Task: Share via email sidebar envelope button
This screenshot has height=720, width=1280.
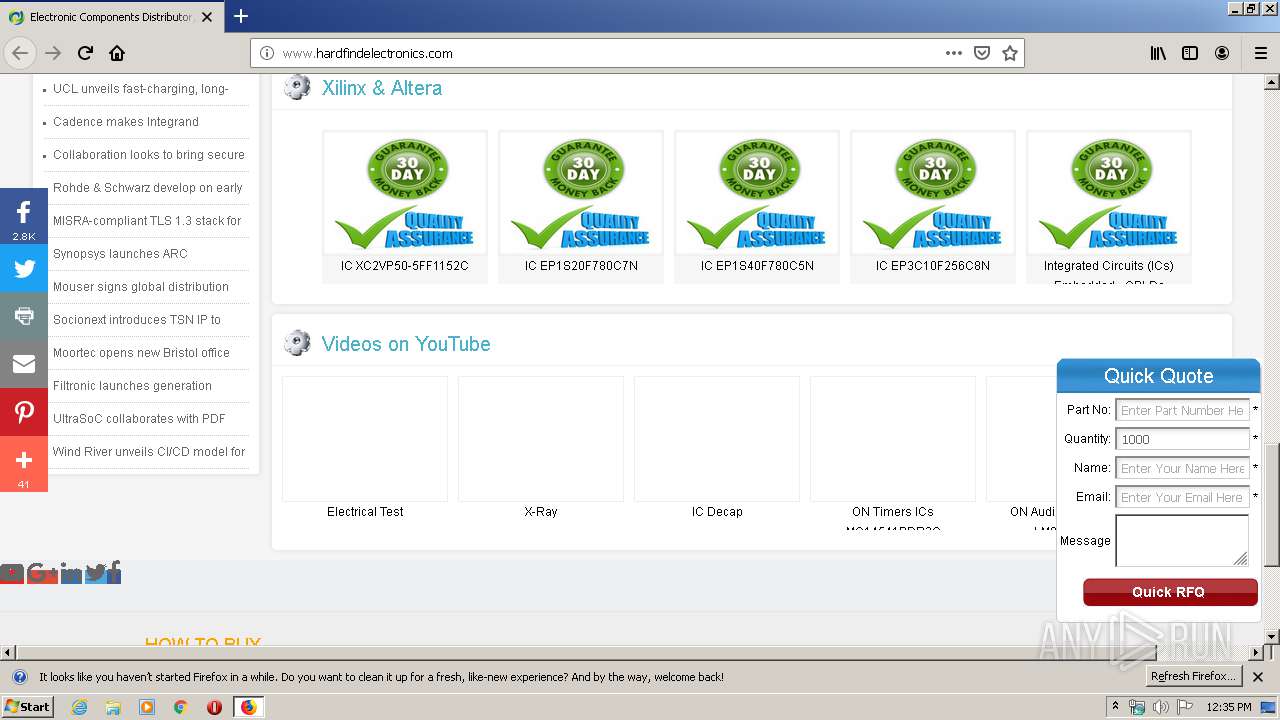Action: click(24, 364)
